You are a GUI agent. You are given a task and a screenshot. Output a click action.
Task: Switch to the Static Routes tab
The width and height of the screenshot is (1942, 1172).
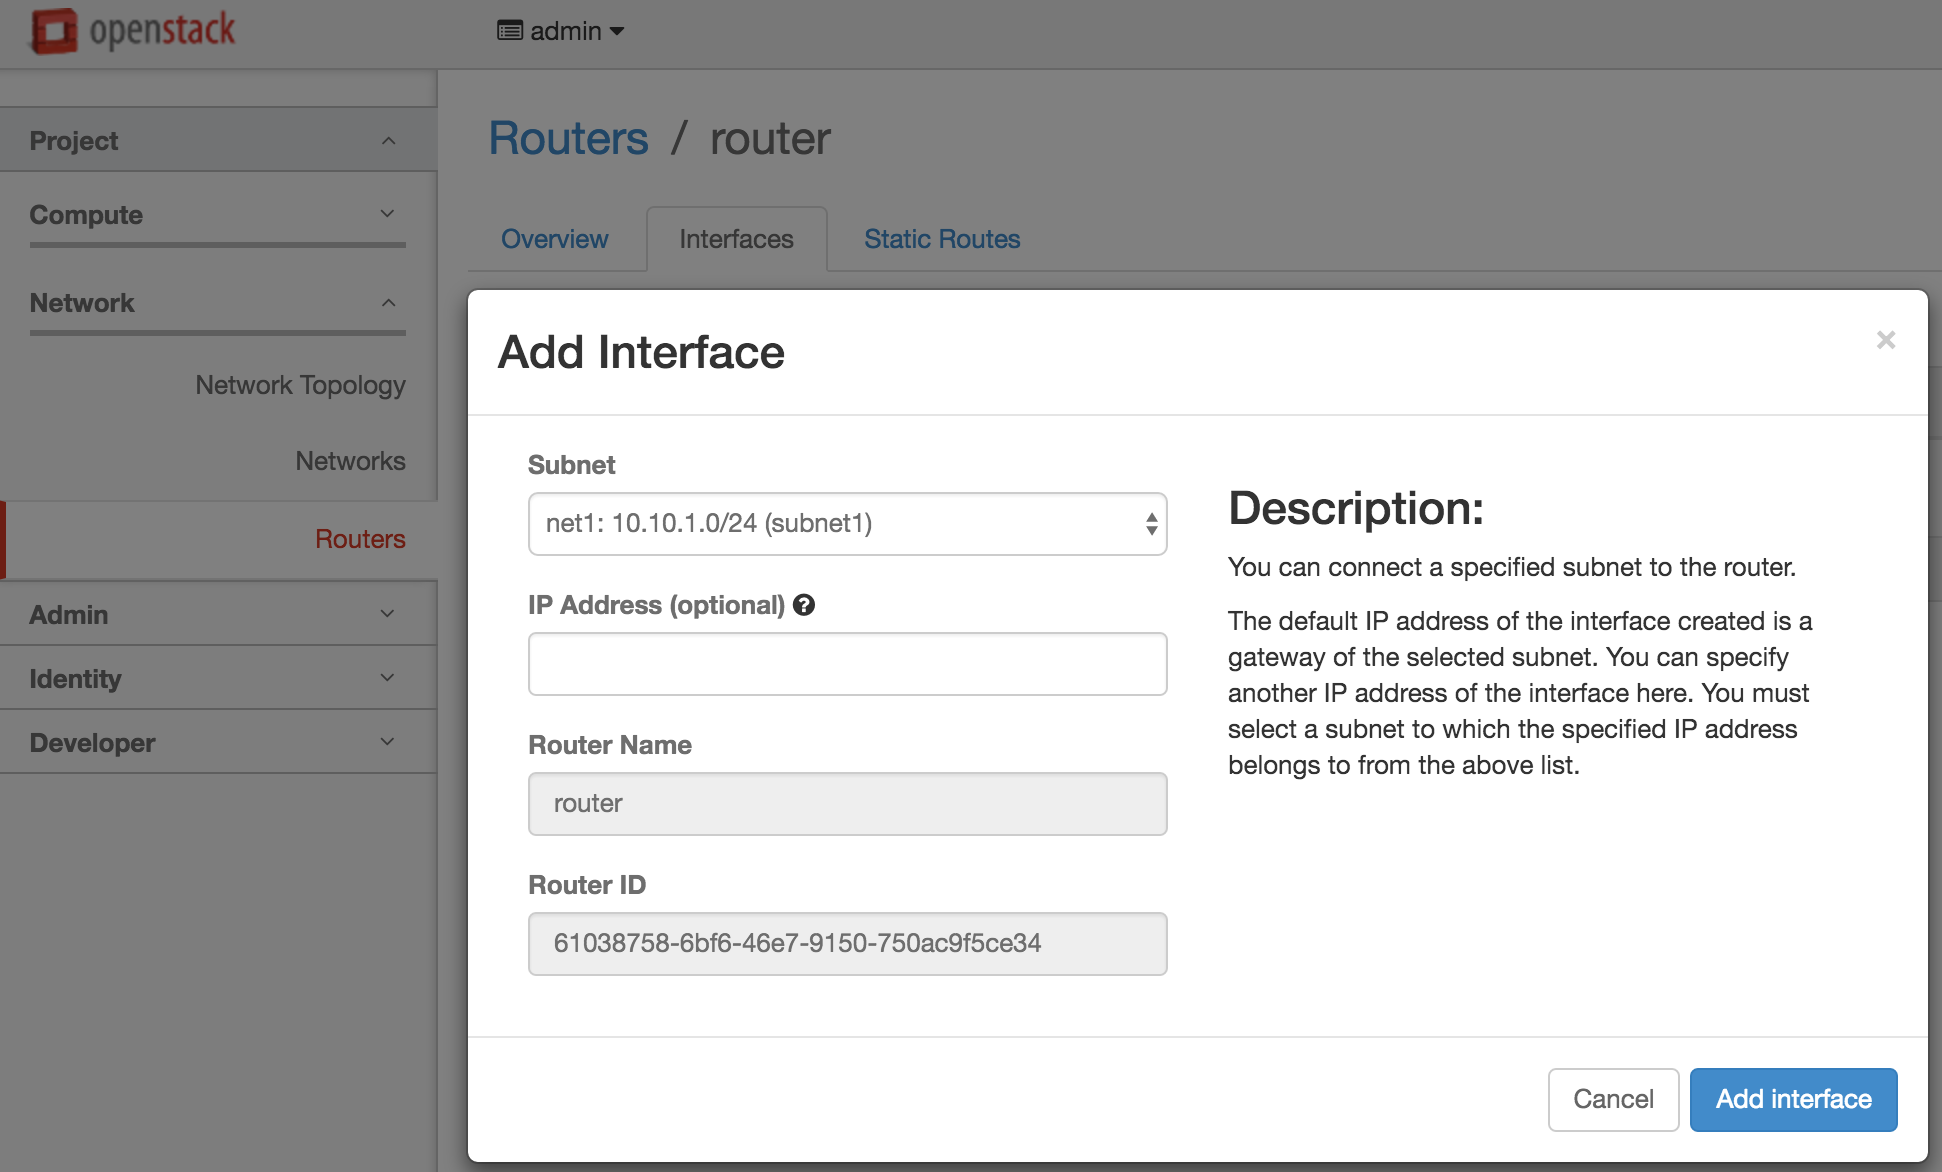click(941, 239)
